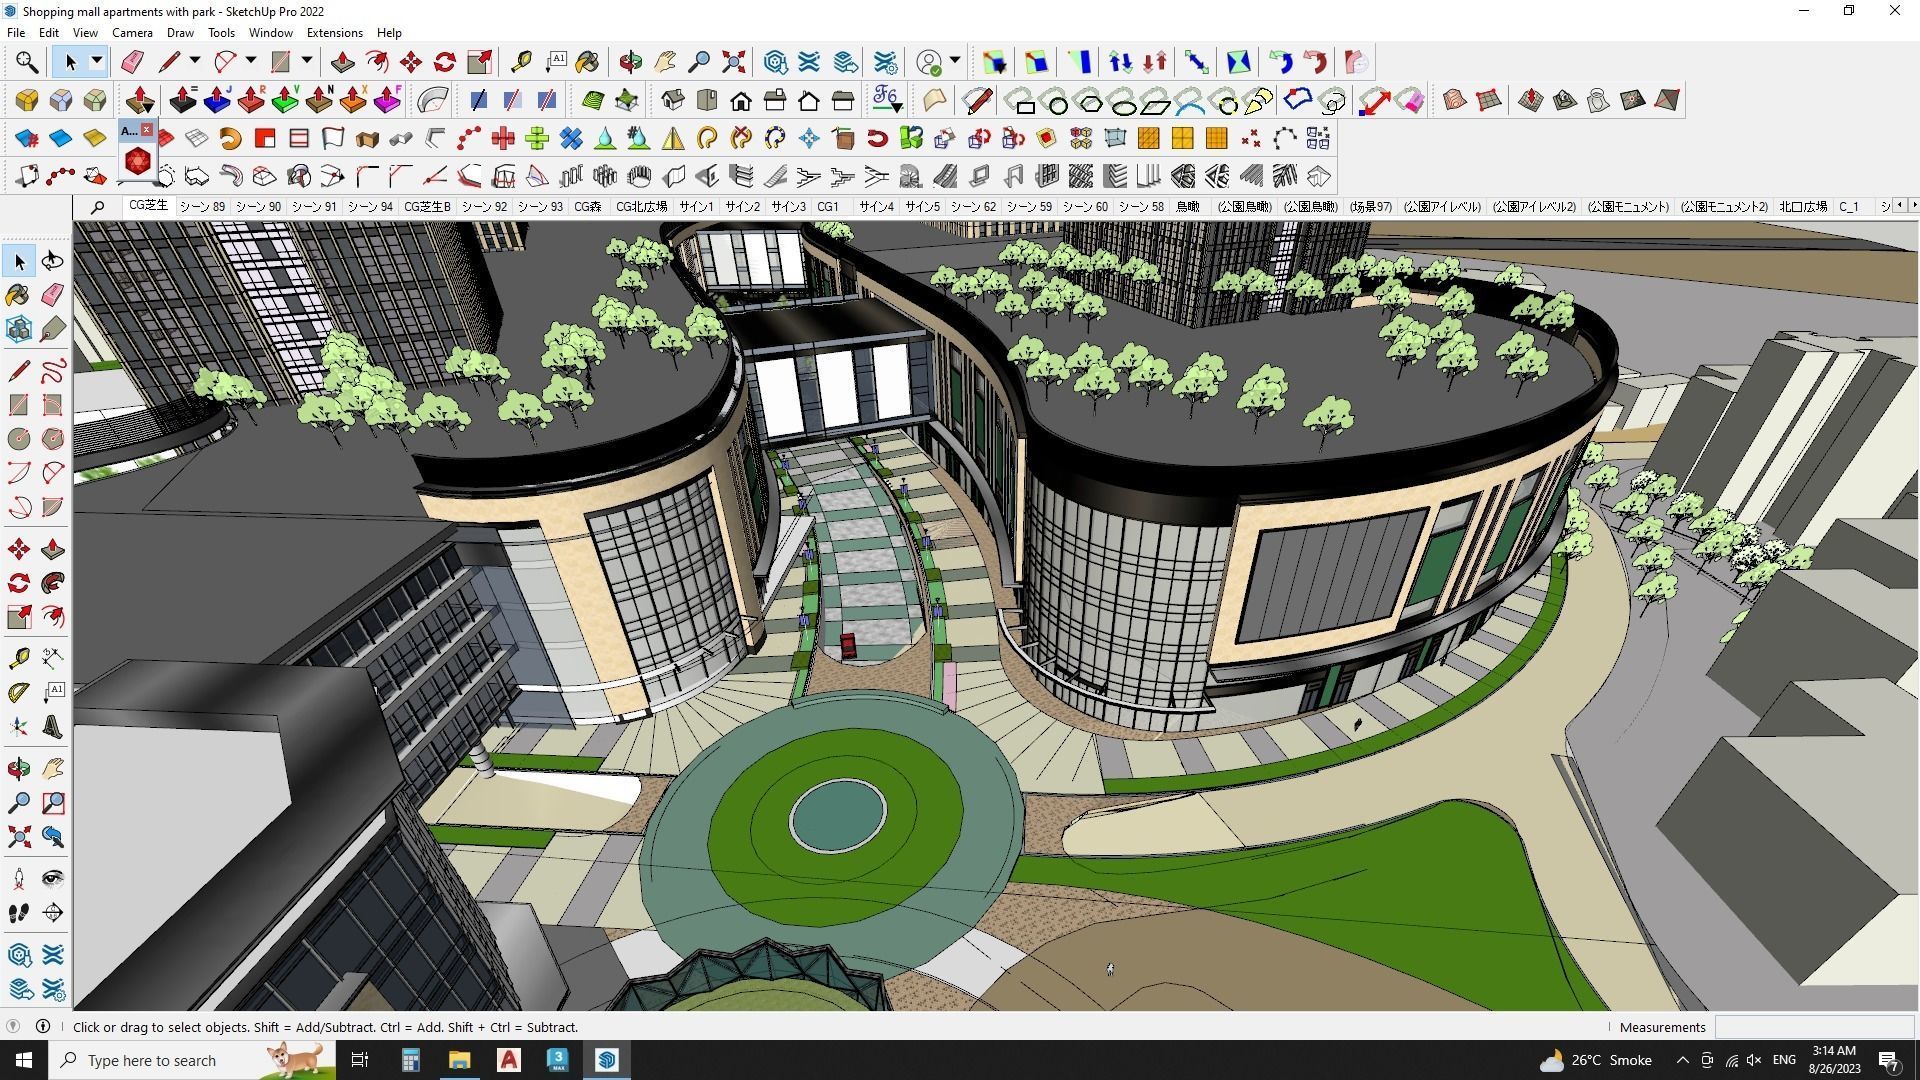
Task: Close the small floating A... toolbar
Action: coord(147,130)
